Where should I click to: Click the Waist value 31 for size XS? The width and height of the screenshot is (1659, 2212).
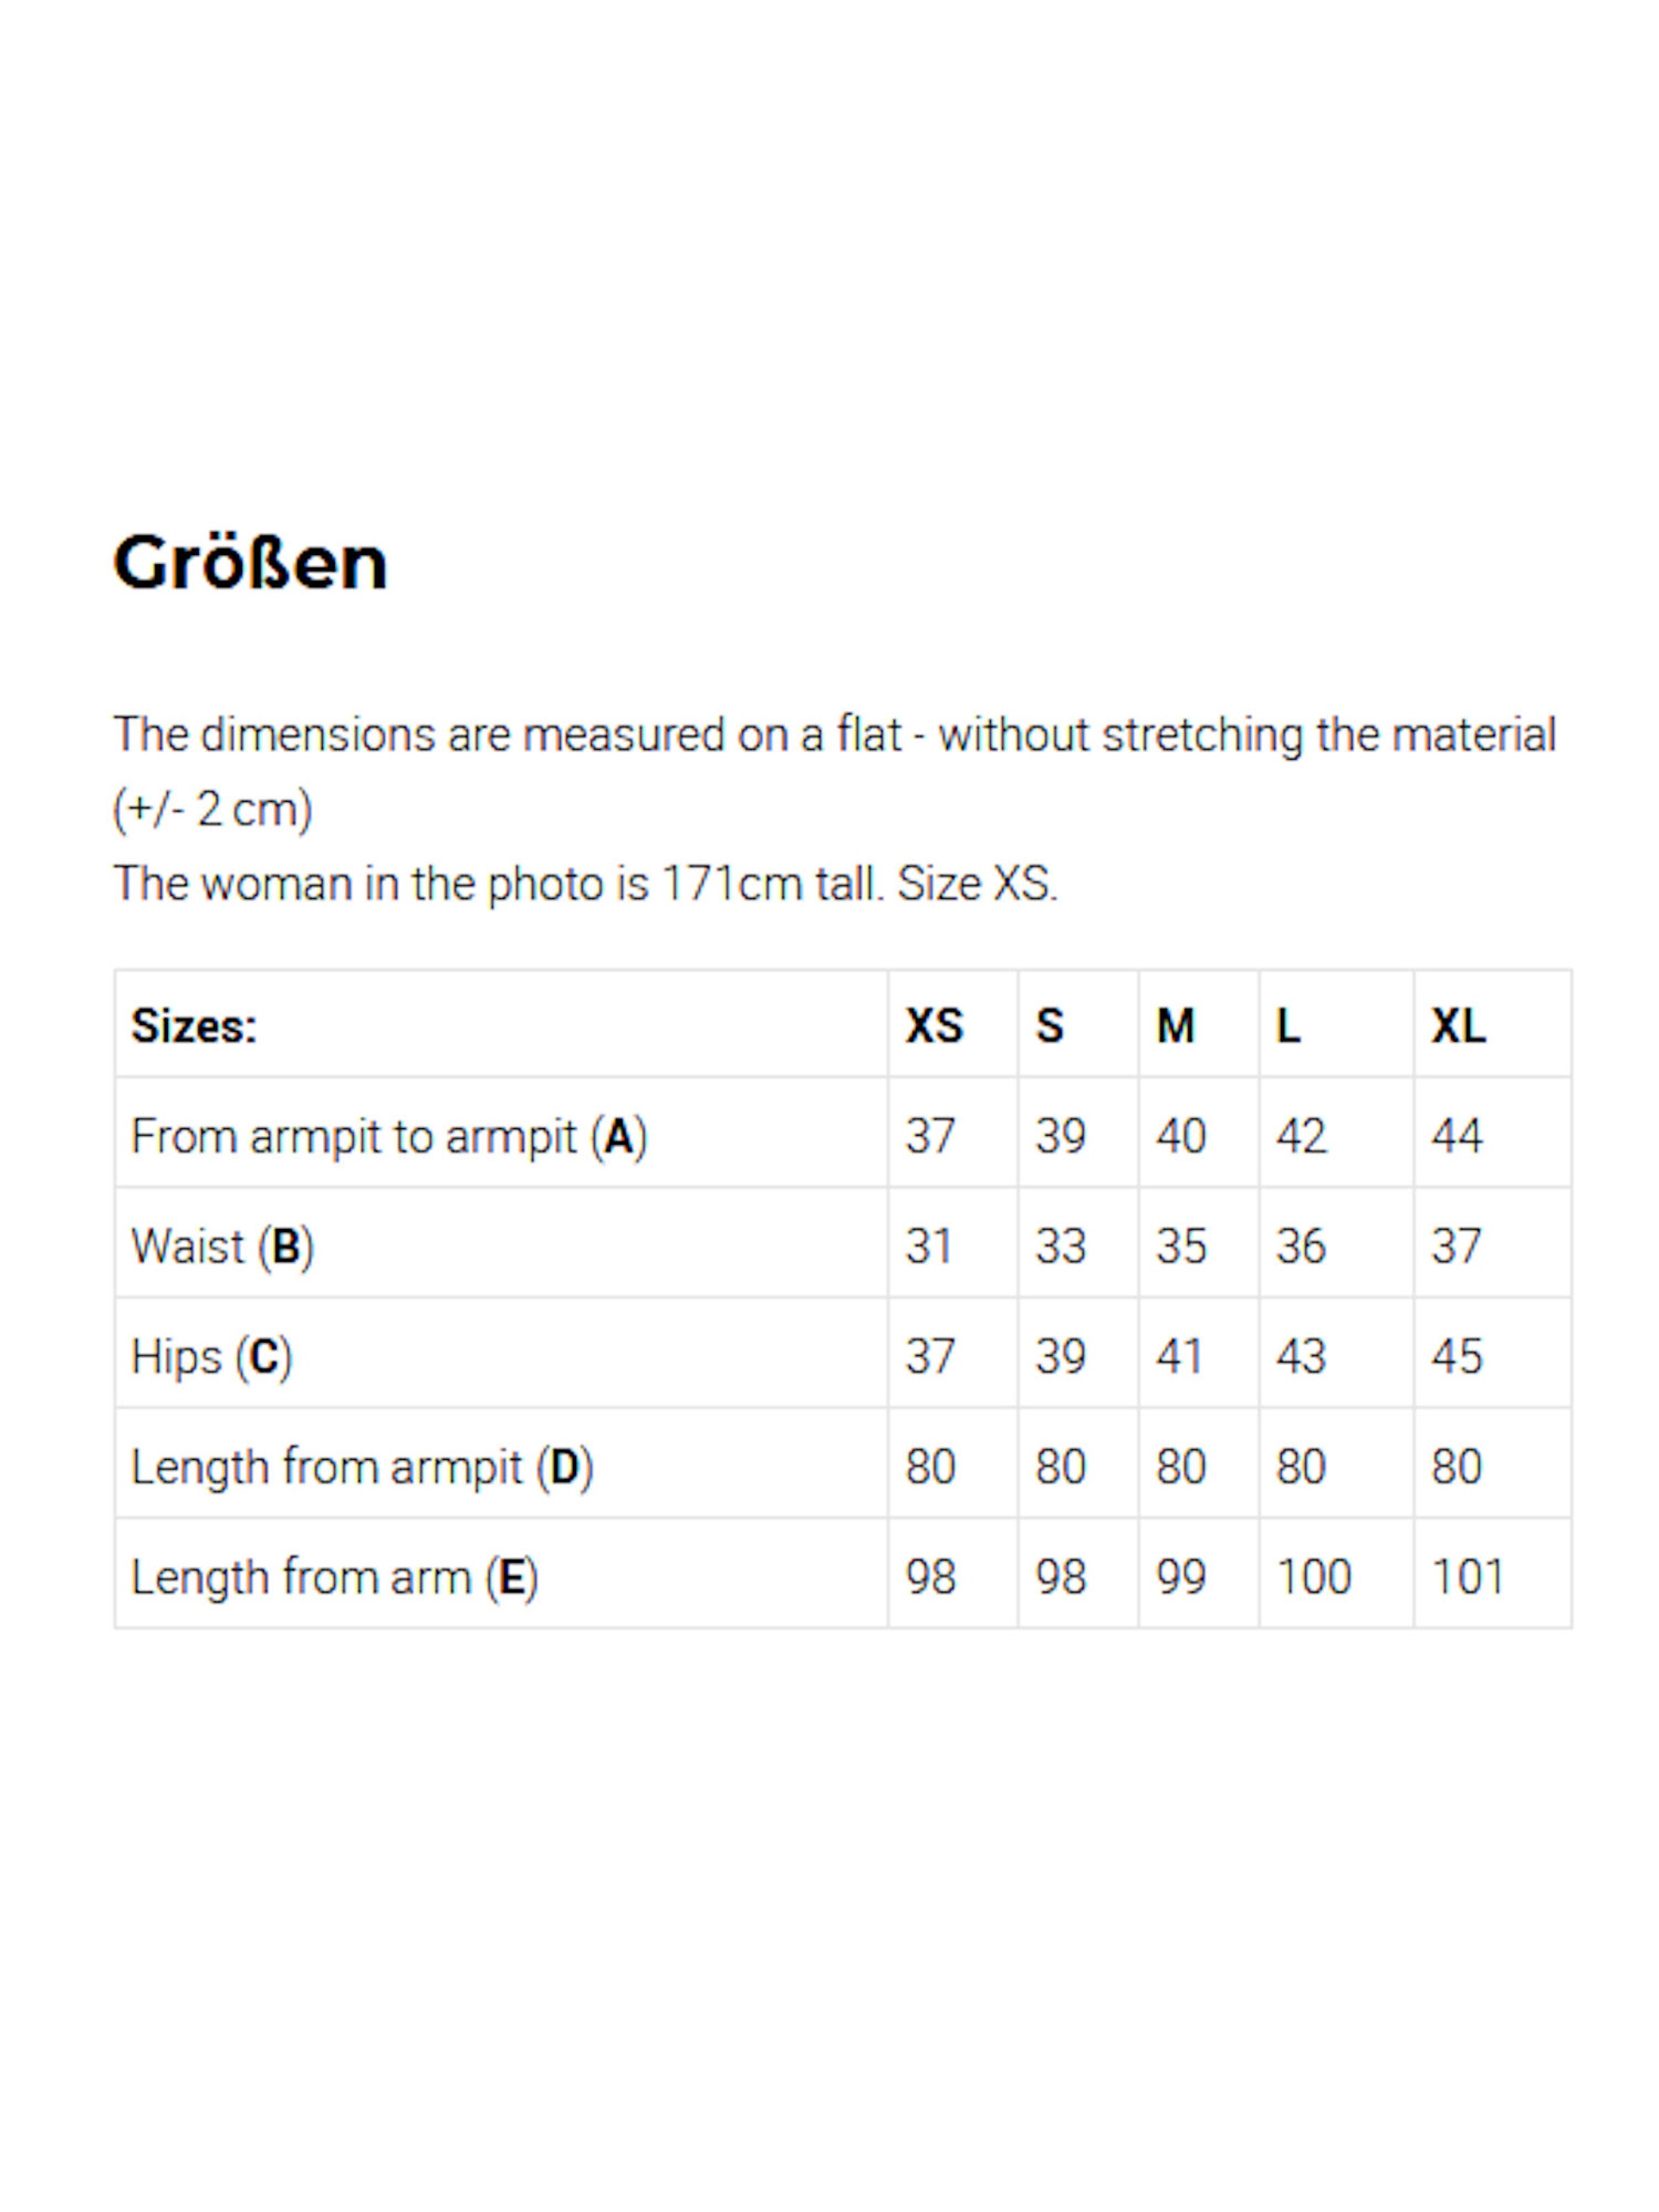click(x=929, y=1247)
